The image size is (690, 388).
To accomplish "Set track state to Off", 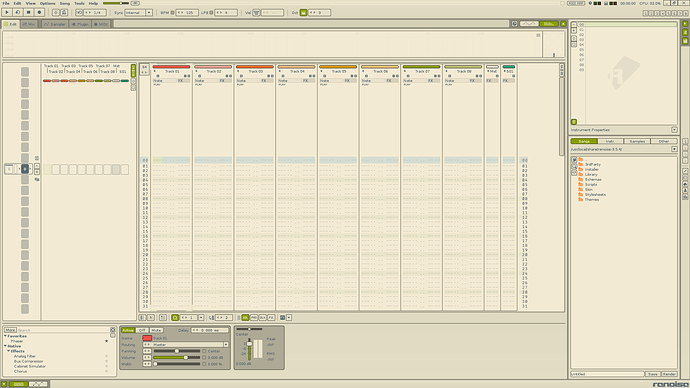I will coord(142,330).
